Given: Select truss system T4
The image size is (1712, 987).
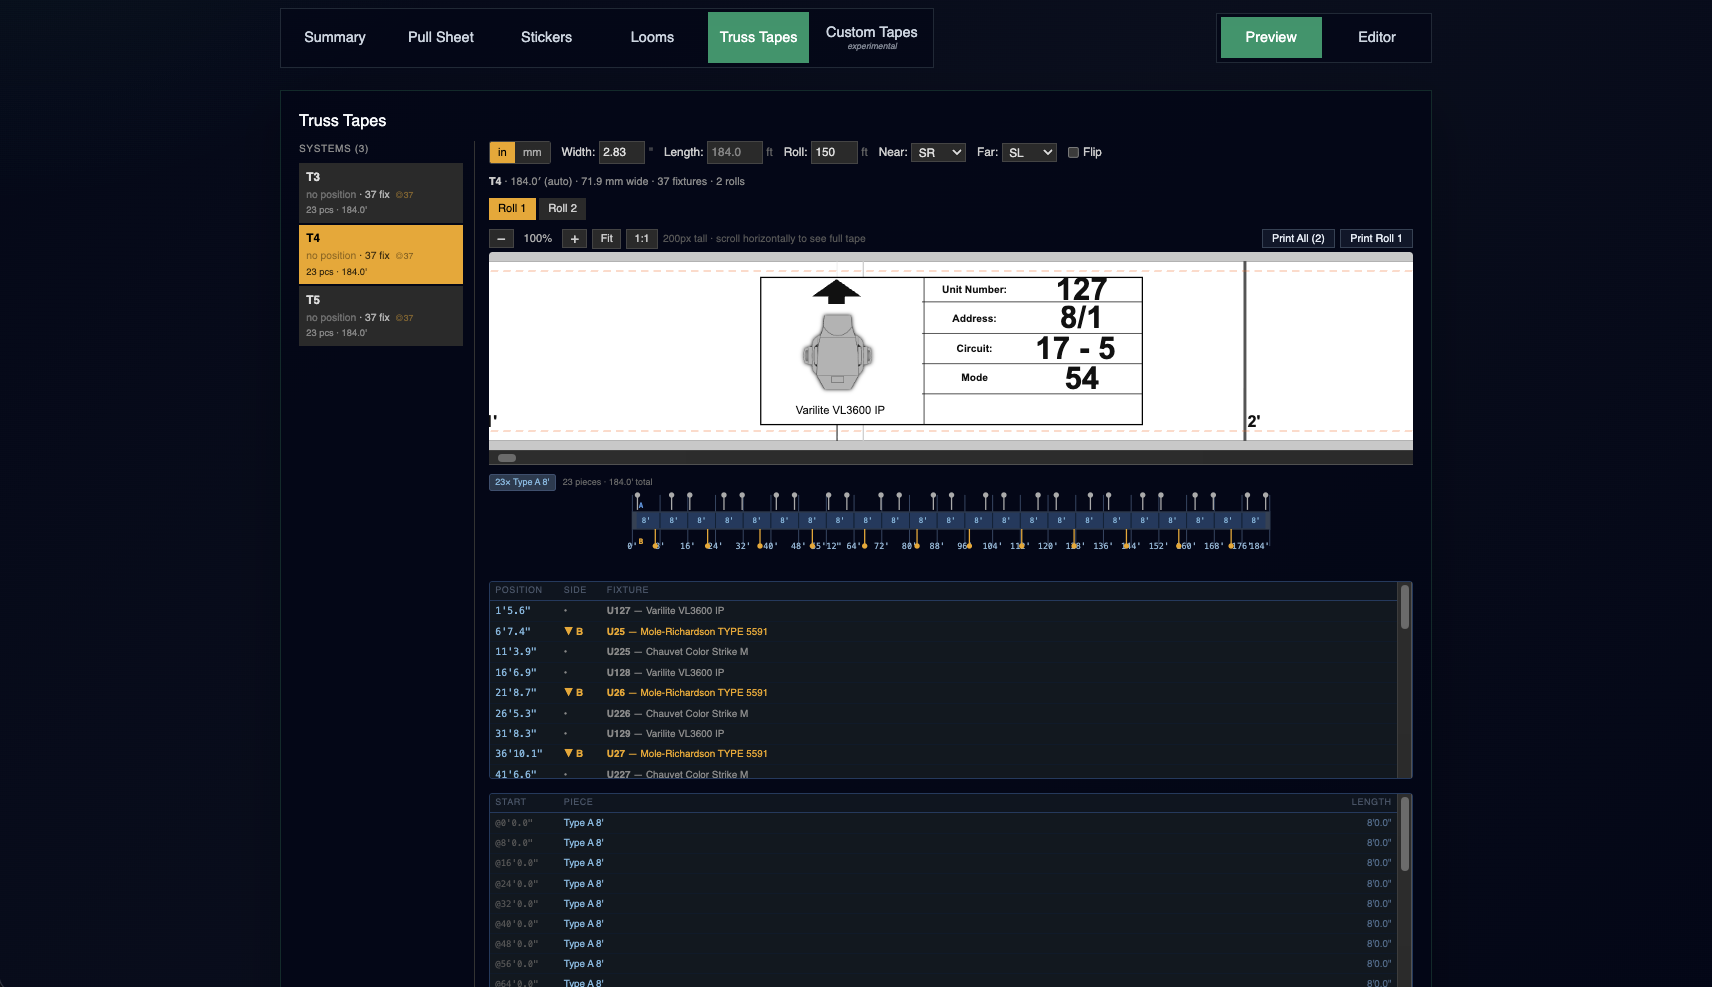Looking at the screenshot, I should click(x=381, y=254).
